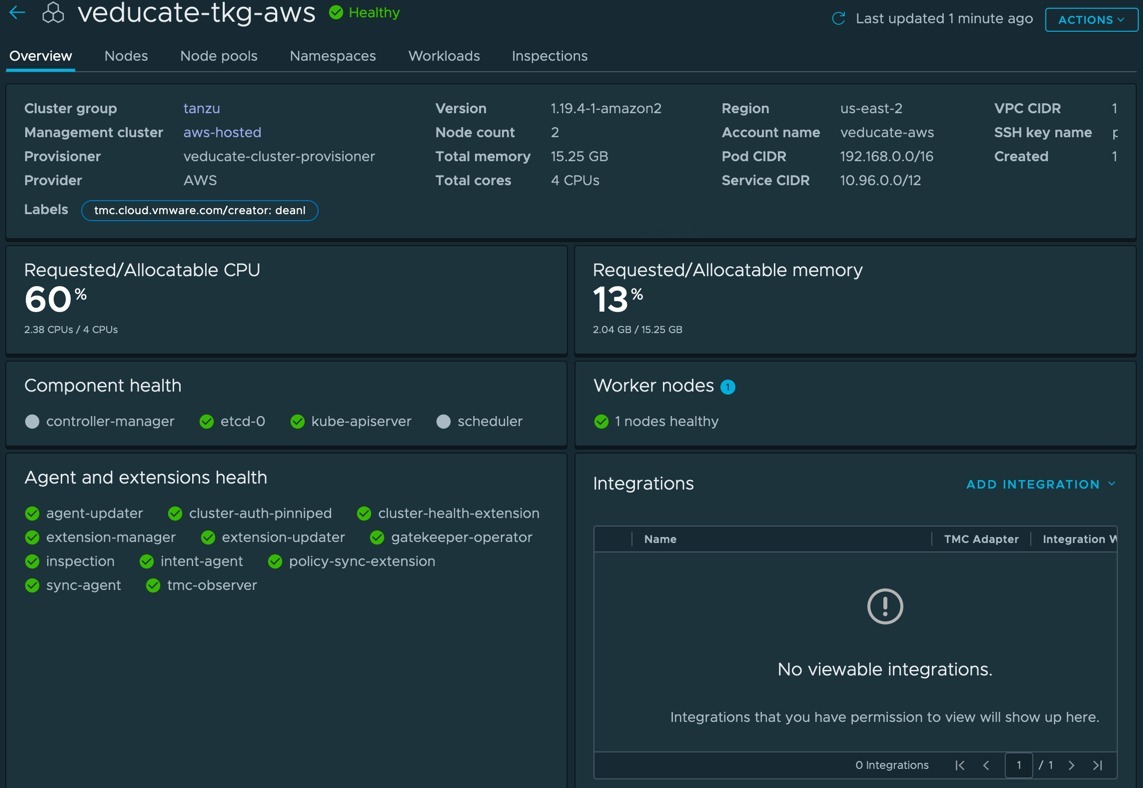Go to previous integrations page
Screen dimensions: 1143x788
pos(986,765)
